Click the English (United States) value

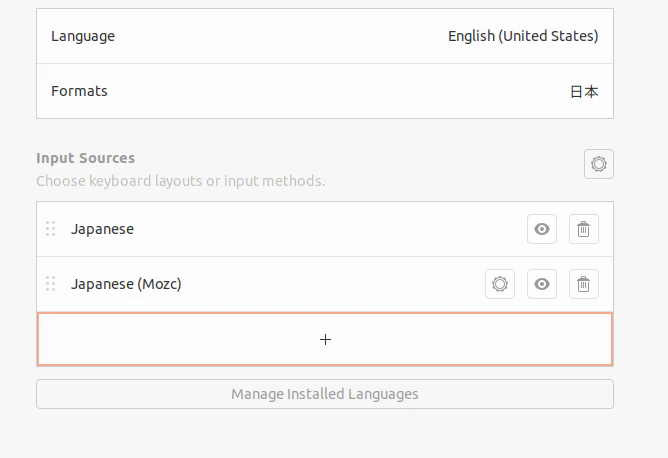[523, 36]
